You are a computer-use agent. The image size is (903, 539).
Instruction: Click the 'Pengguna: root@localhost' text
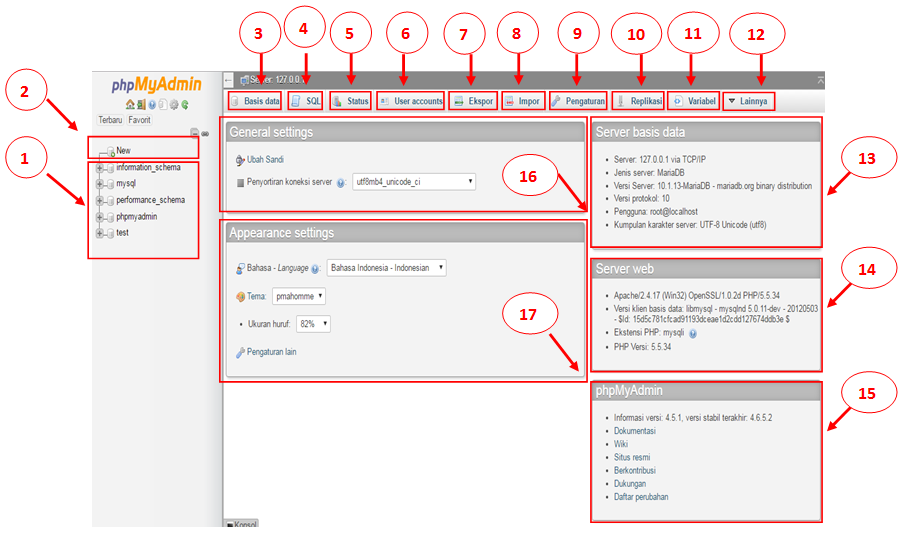pos(655,212)
